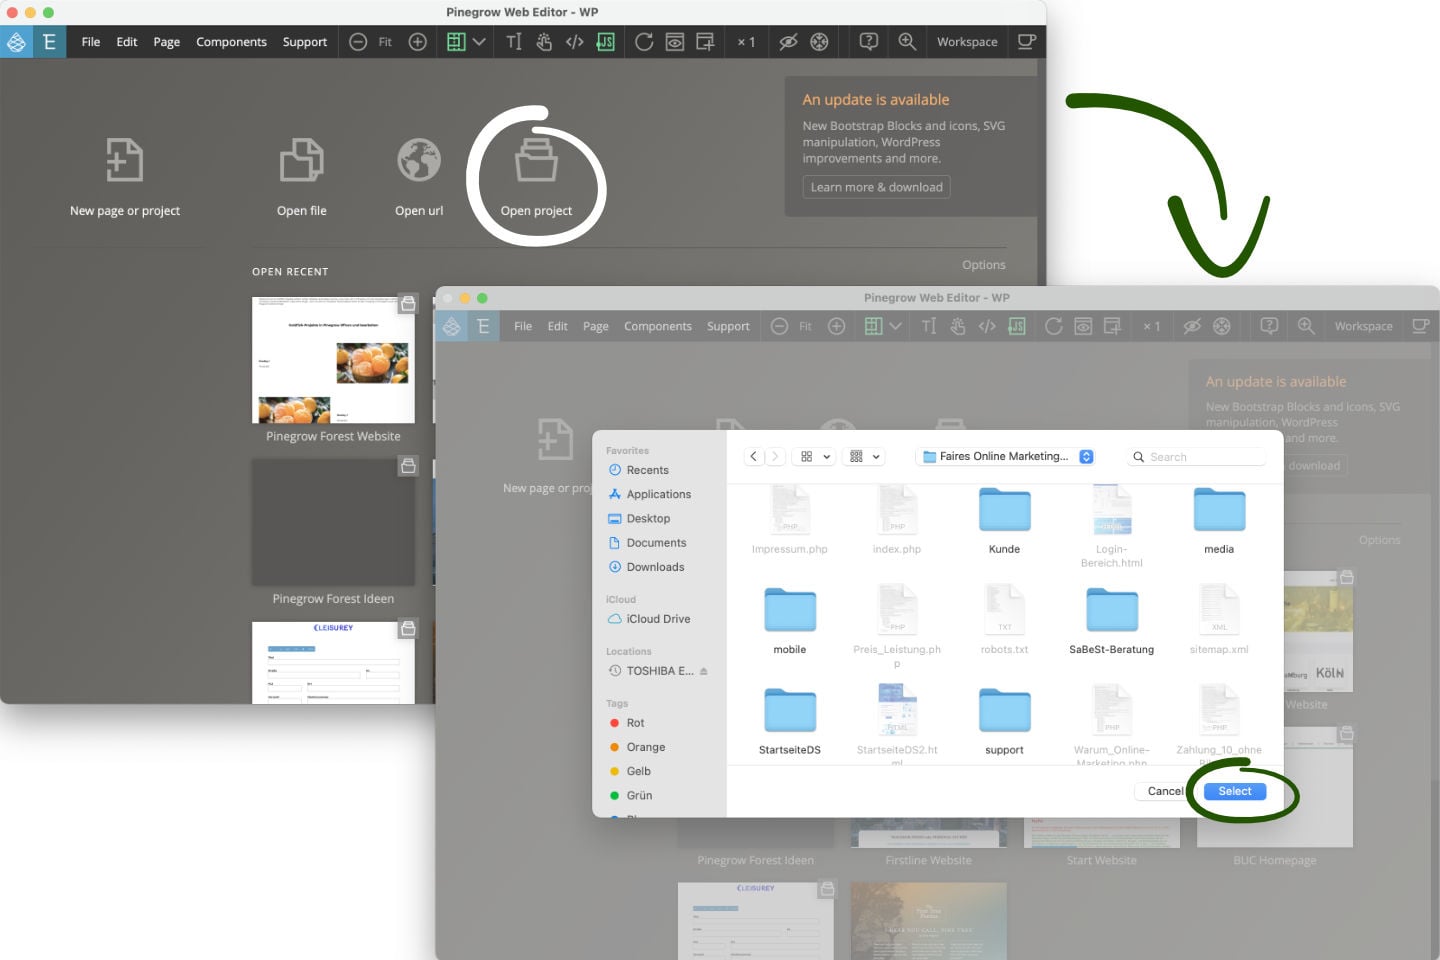Screen dimensions: 1440x960
Task: Toggle the crossed-eye visibility icon in front window
Action: [1192, 326]
